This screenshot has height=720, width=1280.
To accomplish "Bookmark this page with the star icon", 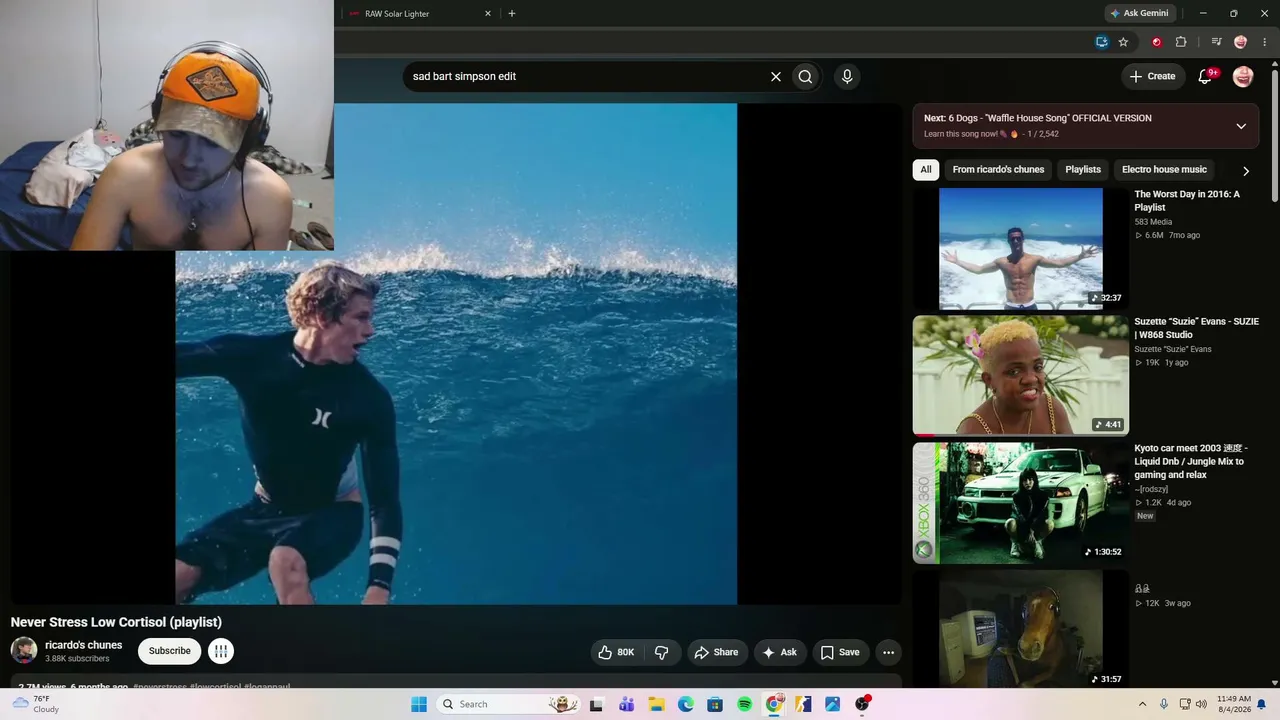I will coord(1123,42).
